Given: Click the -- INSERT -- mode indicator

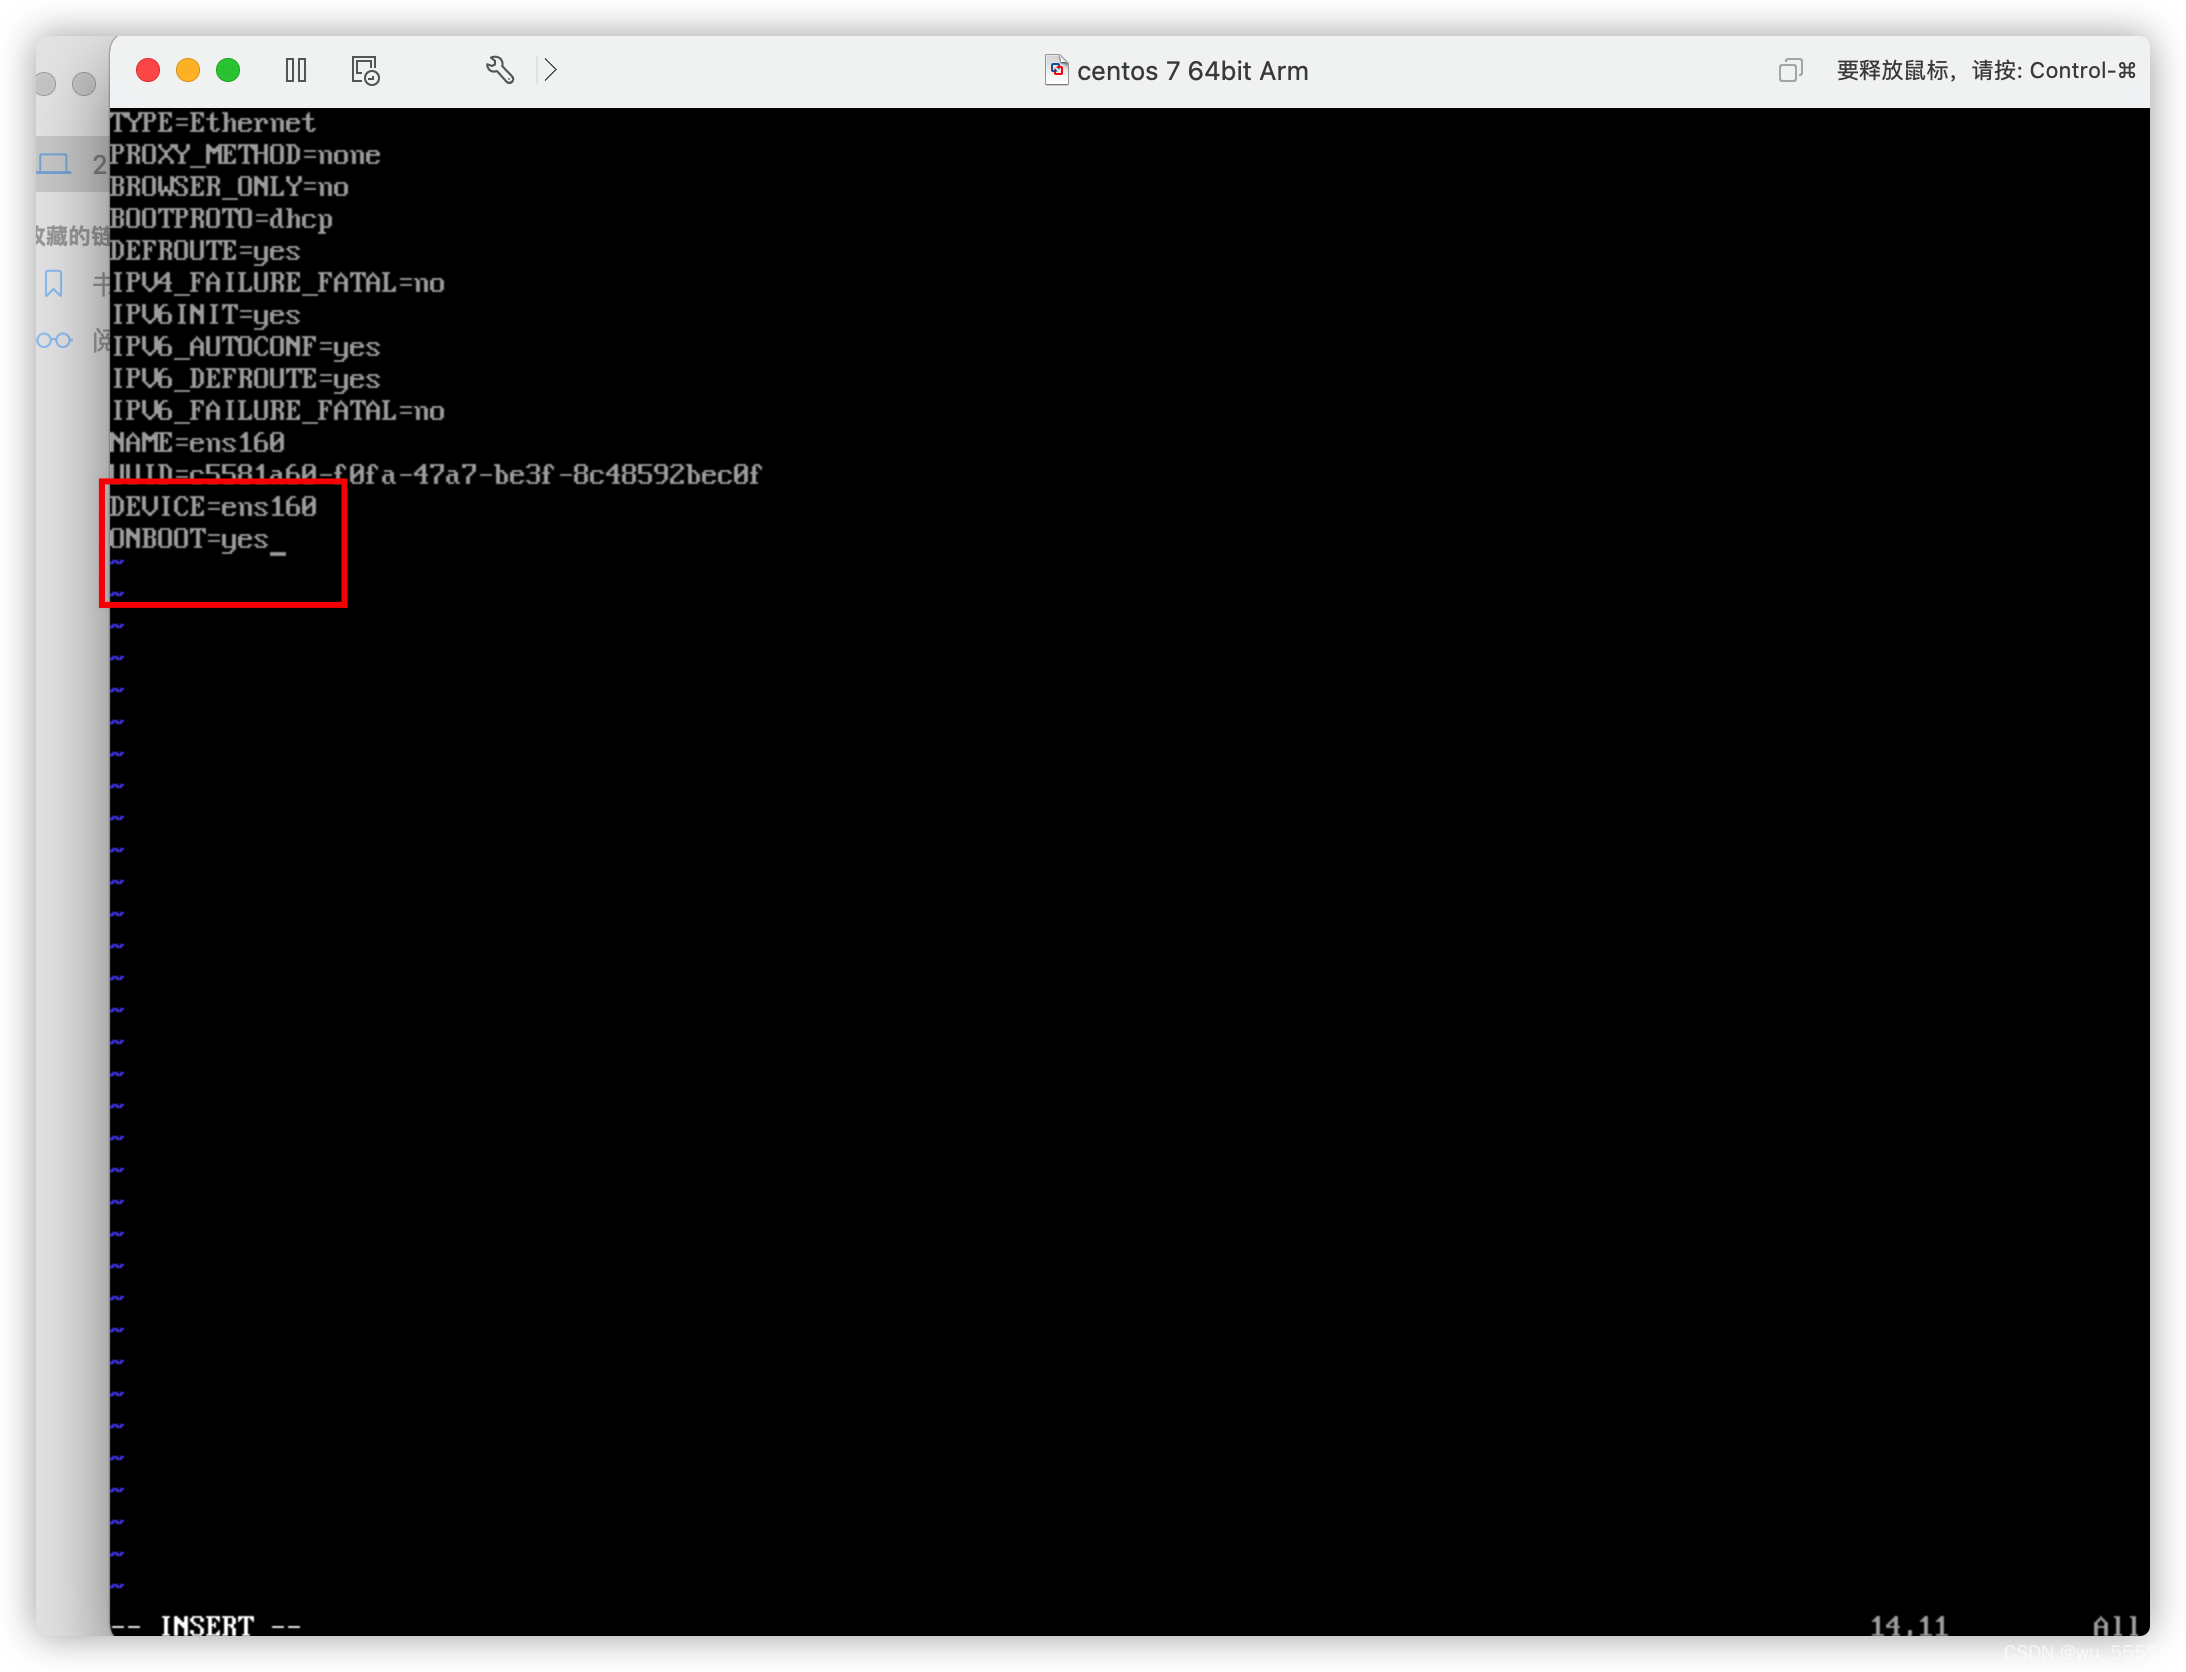Looking at the screenshot, I should coord(206,1626).
